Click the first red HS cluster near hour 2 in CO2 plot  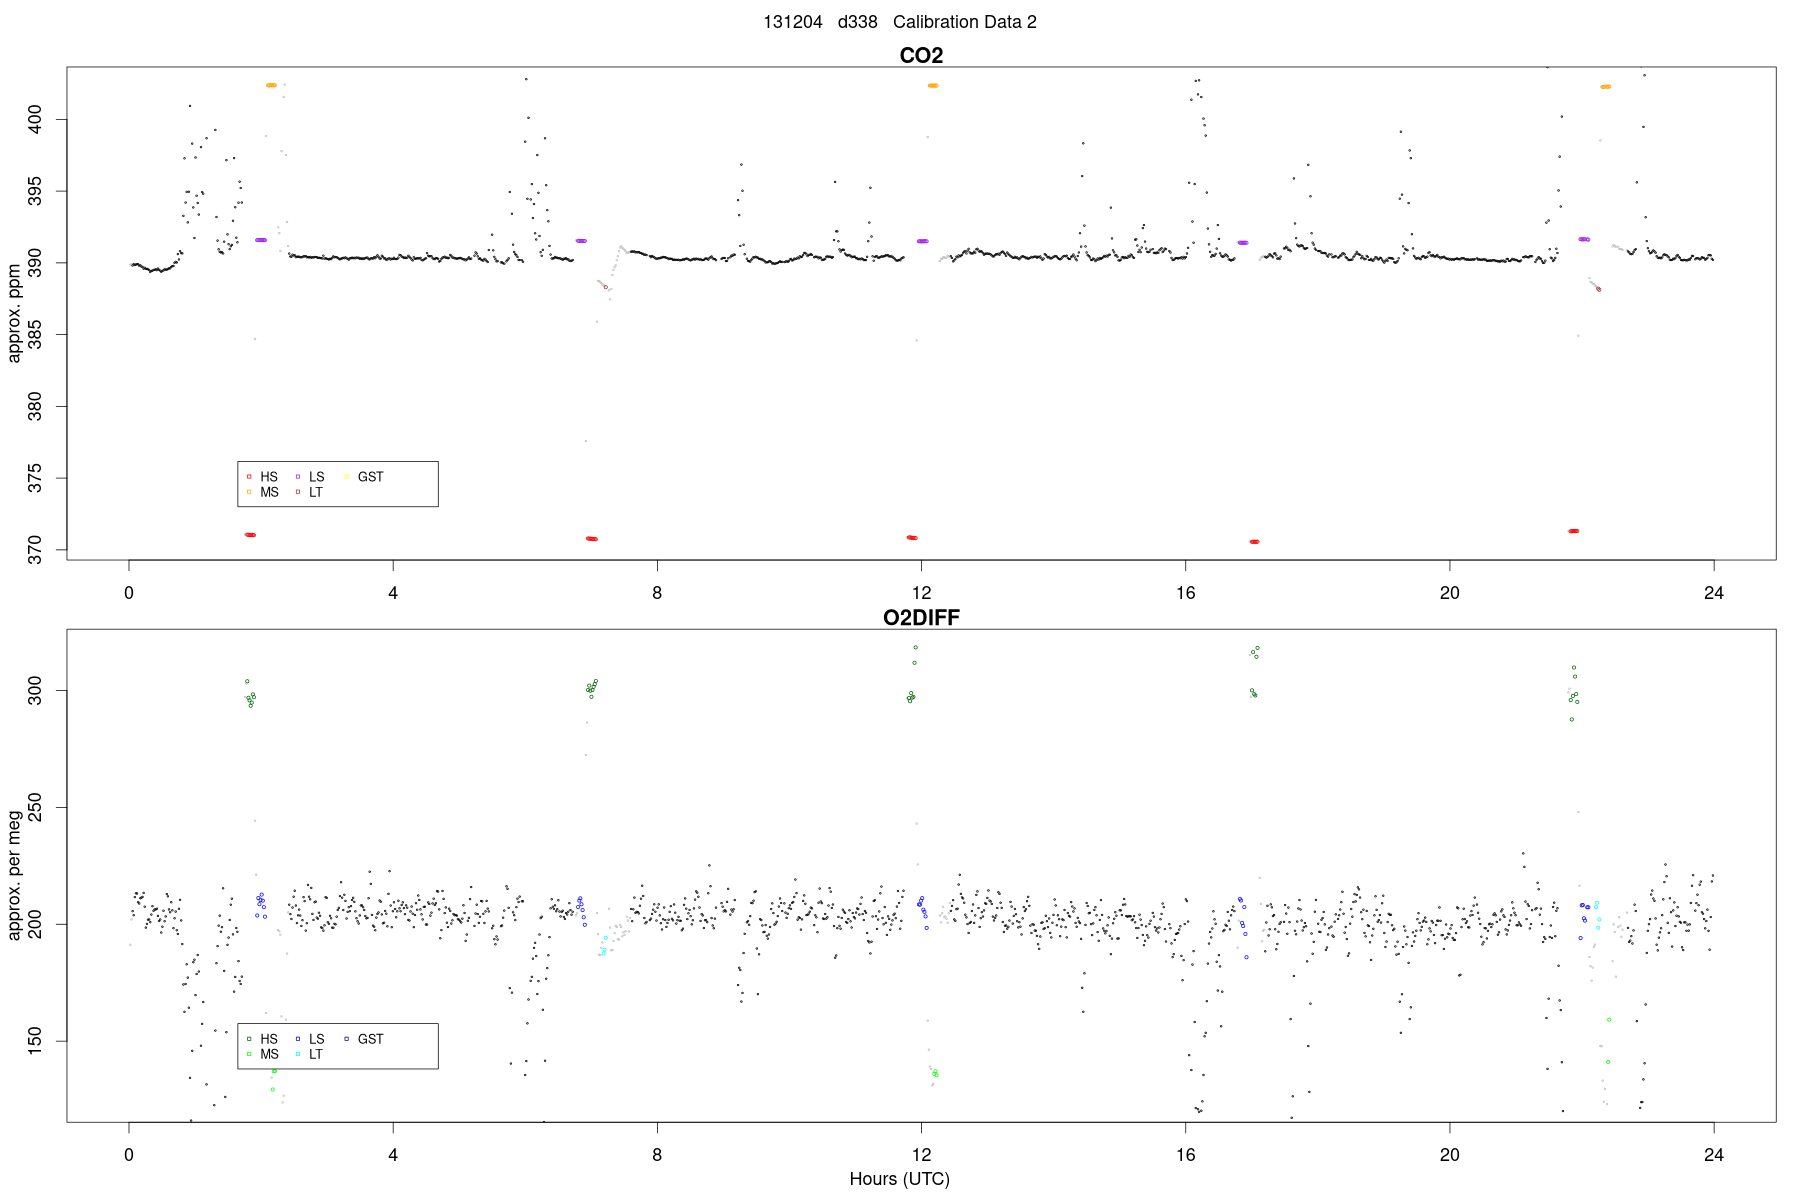[250, 535]
